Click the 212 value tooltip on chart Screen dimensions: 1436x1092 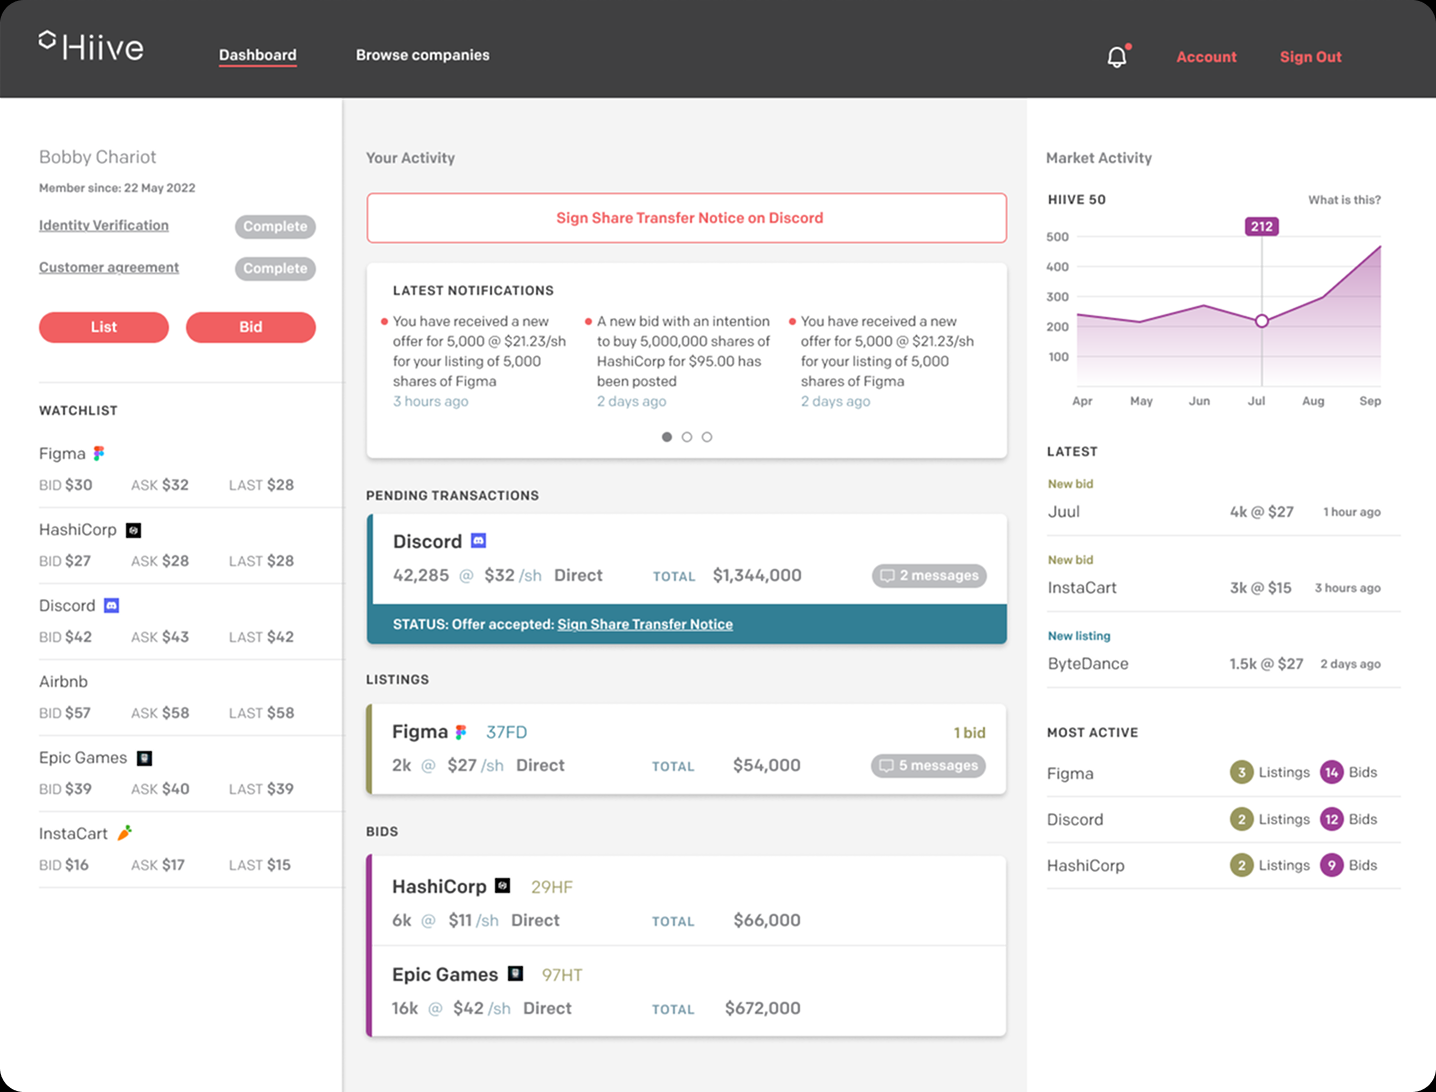pyautogui.click(x=1262, y=226)
